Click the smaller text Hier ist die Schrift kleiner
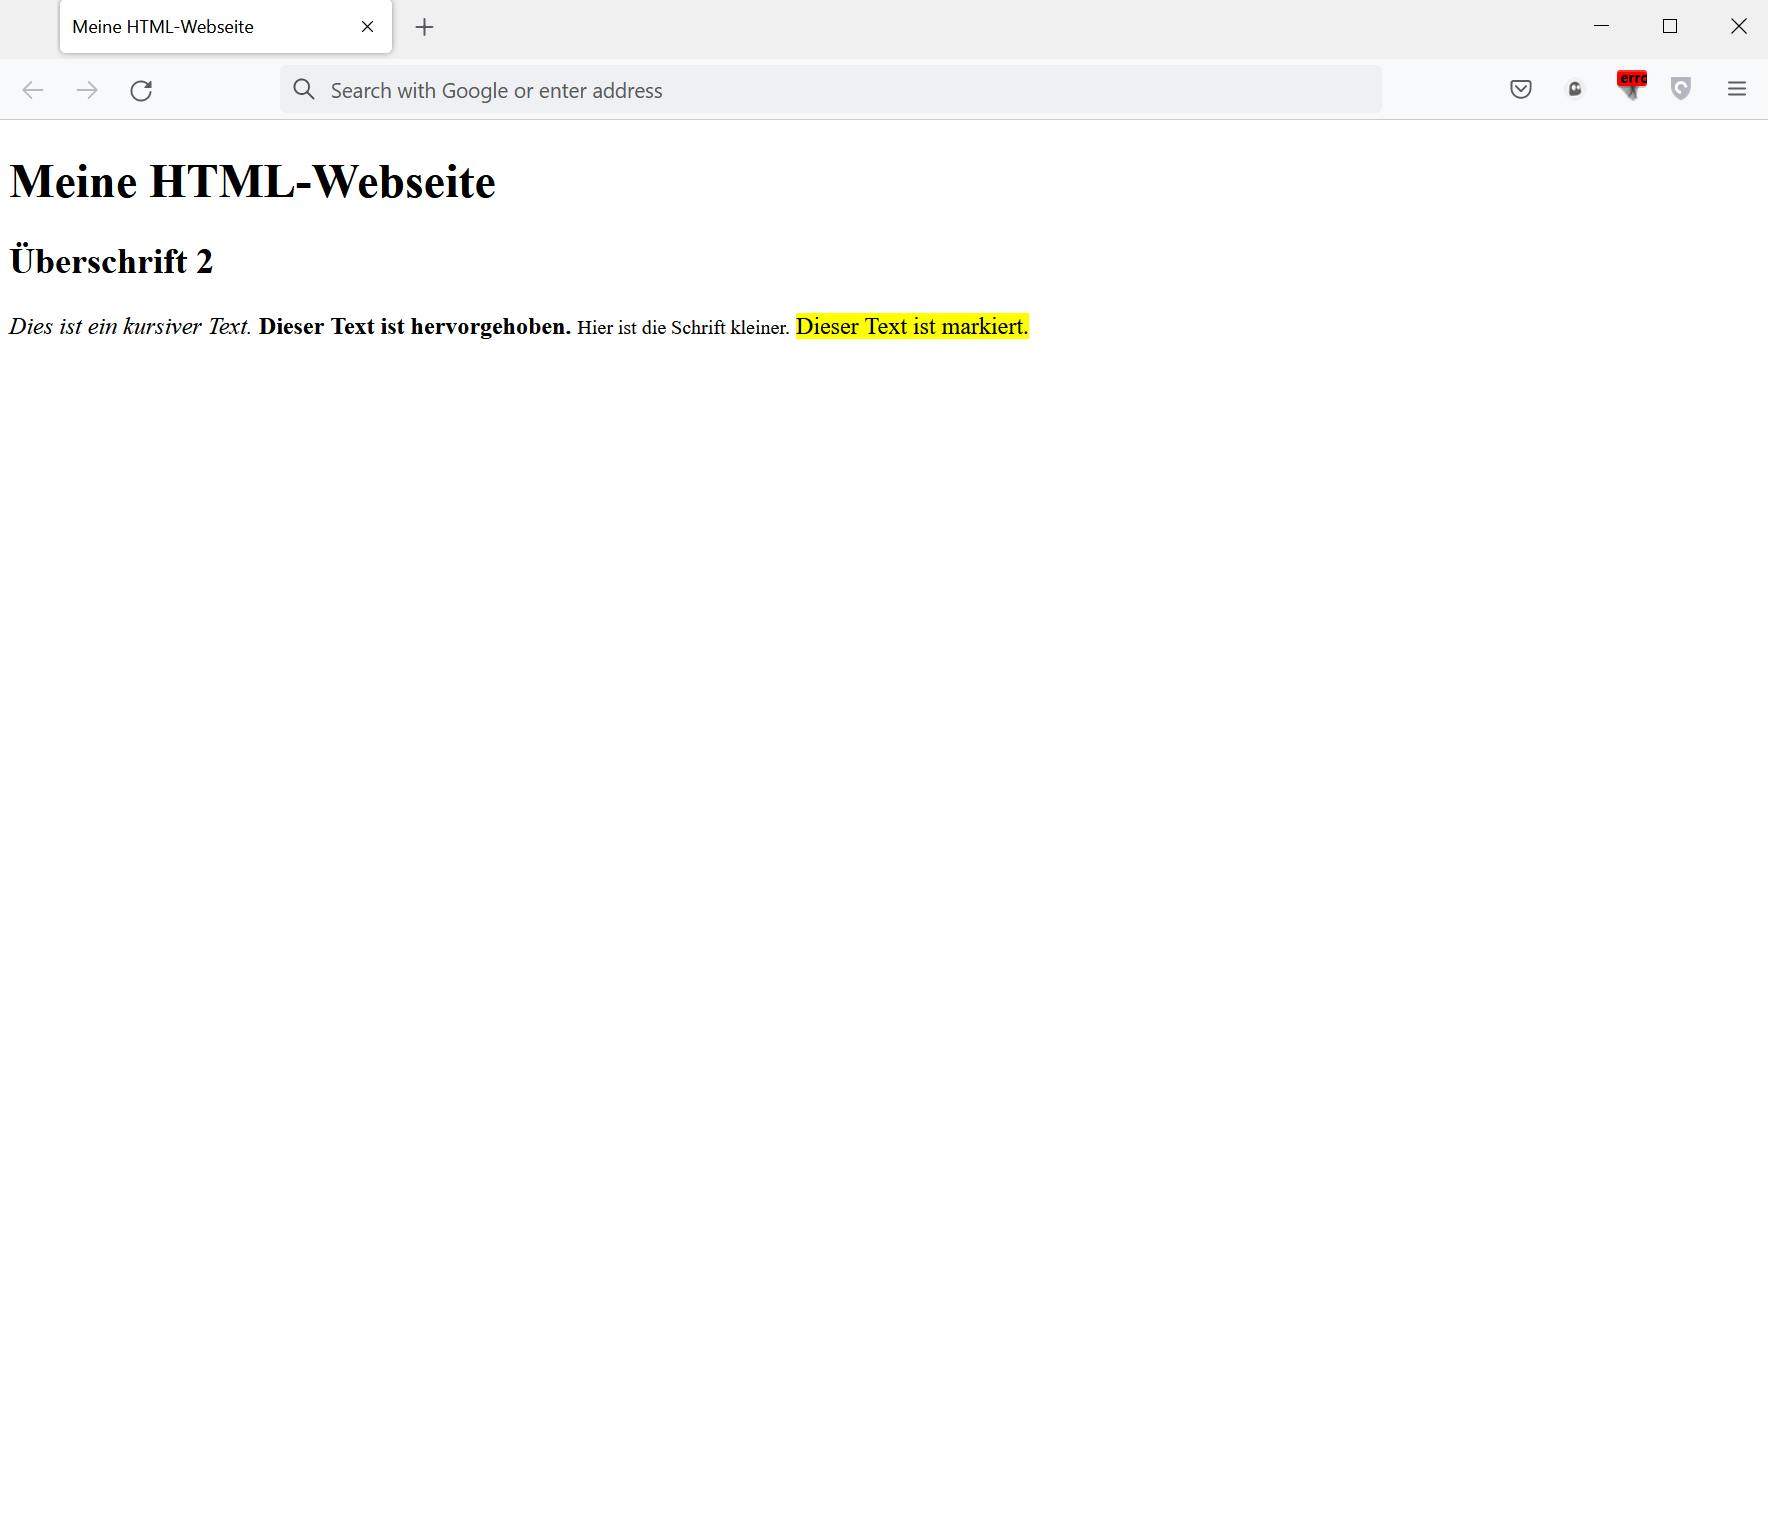This screenshot has height=1525, width=1768. (683, 327)
